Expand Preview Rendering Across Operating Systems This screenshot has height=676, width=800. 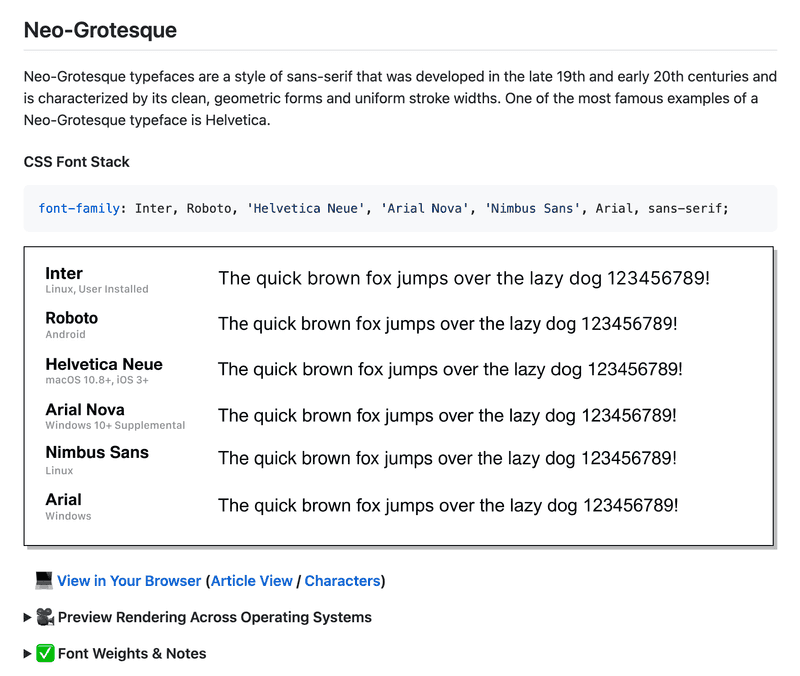click(198, 617)
